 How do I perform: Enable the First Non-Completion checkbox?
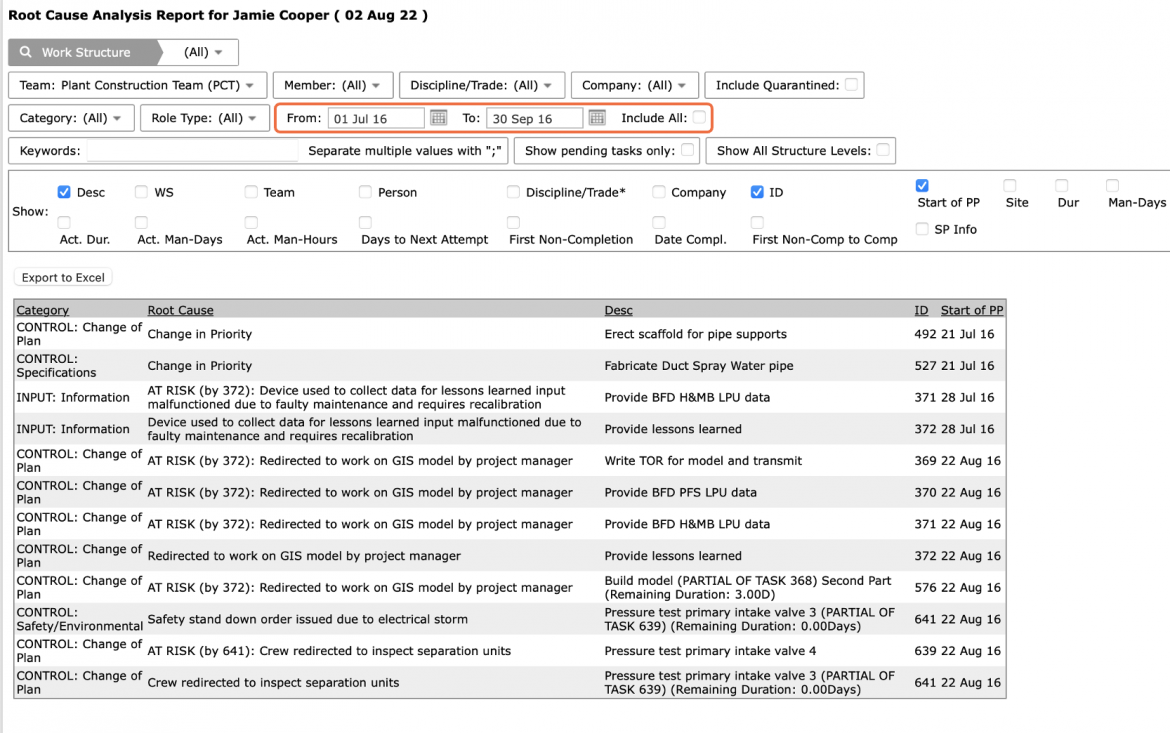[x=513, y=222]
